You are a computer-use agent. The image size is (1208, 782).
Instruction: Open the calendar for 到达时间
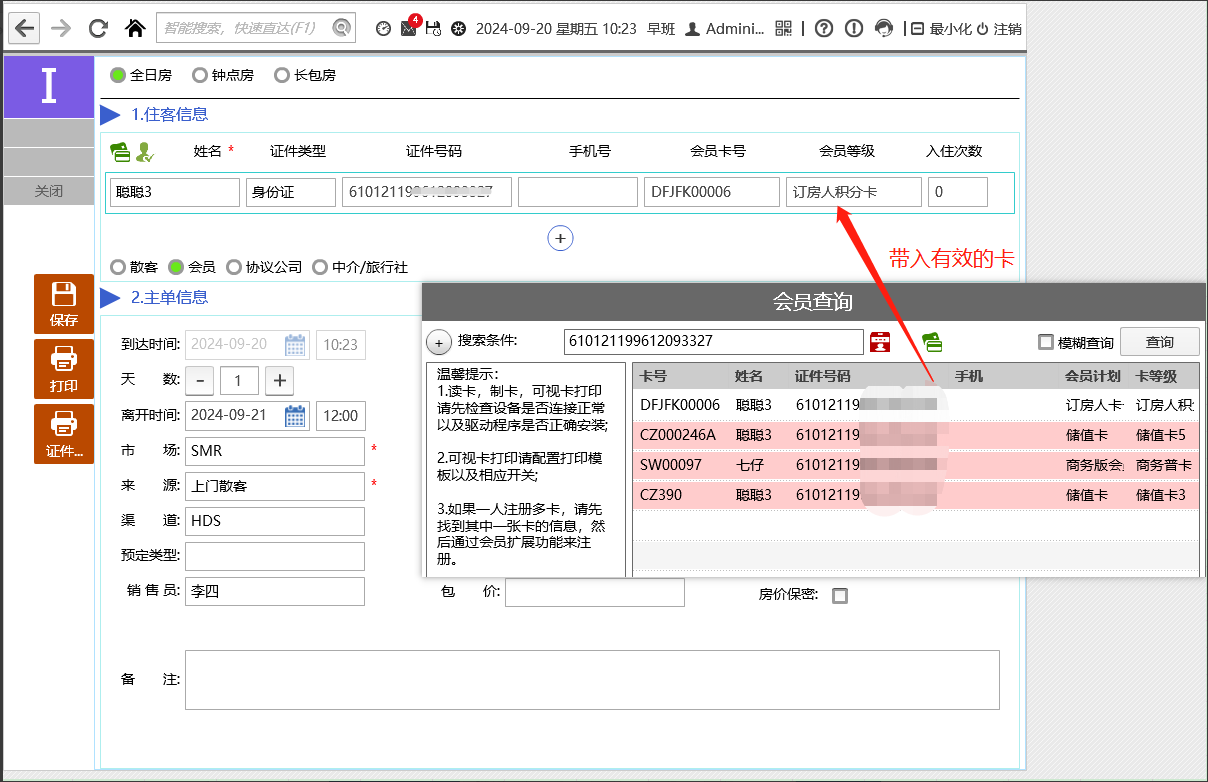pyautogui.click(x=295, y=345)
